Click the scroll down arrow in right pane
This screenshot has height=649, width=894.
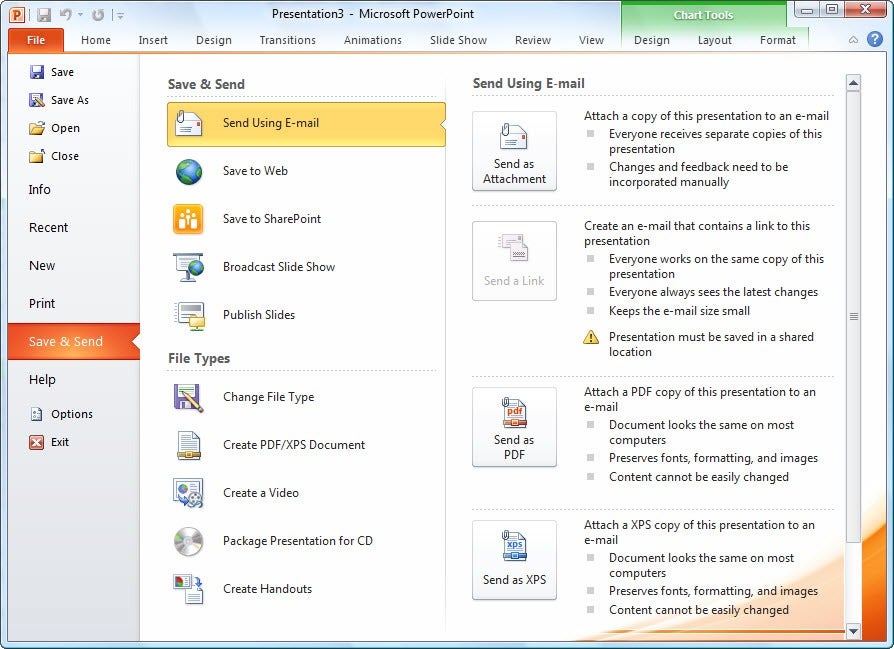pyautogui.click(x=853, y=631)
